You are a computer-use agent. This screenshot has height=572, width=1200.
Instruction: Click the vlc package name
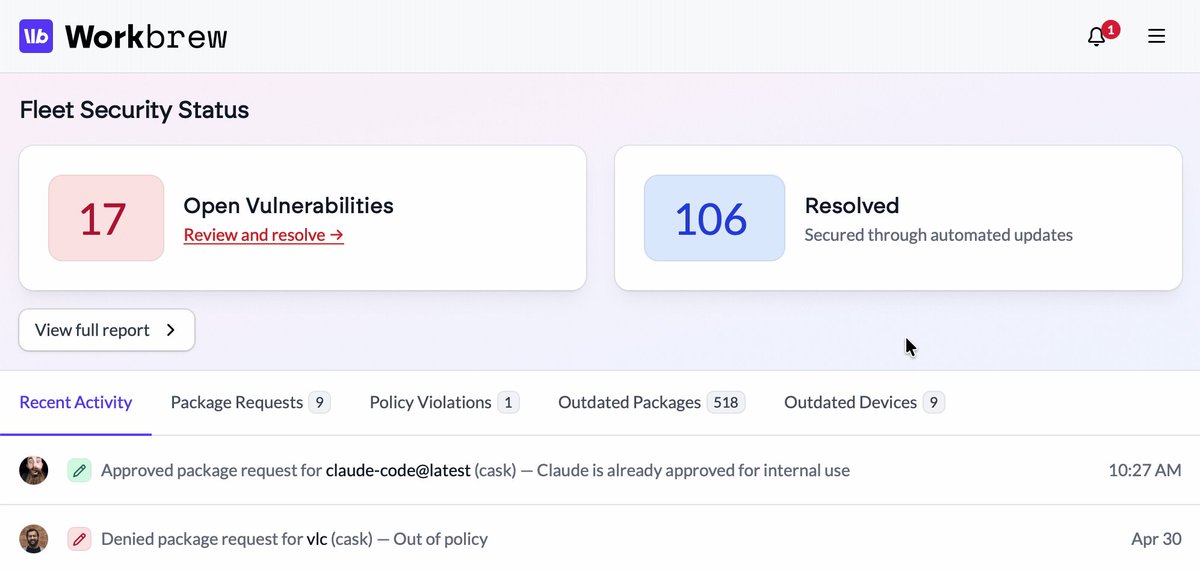click(316, 539)
